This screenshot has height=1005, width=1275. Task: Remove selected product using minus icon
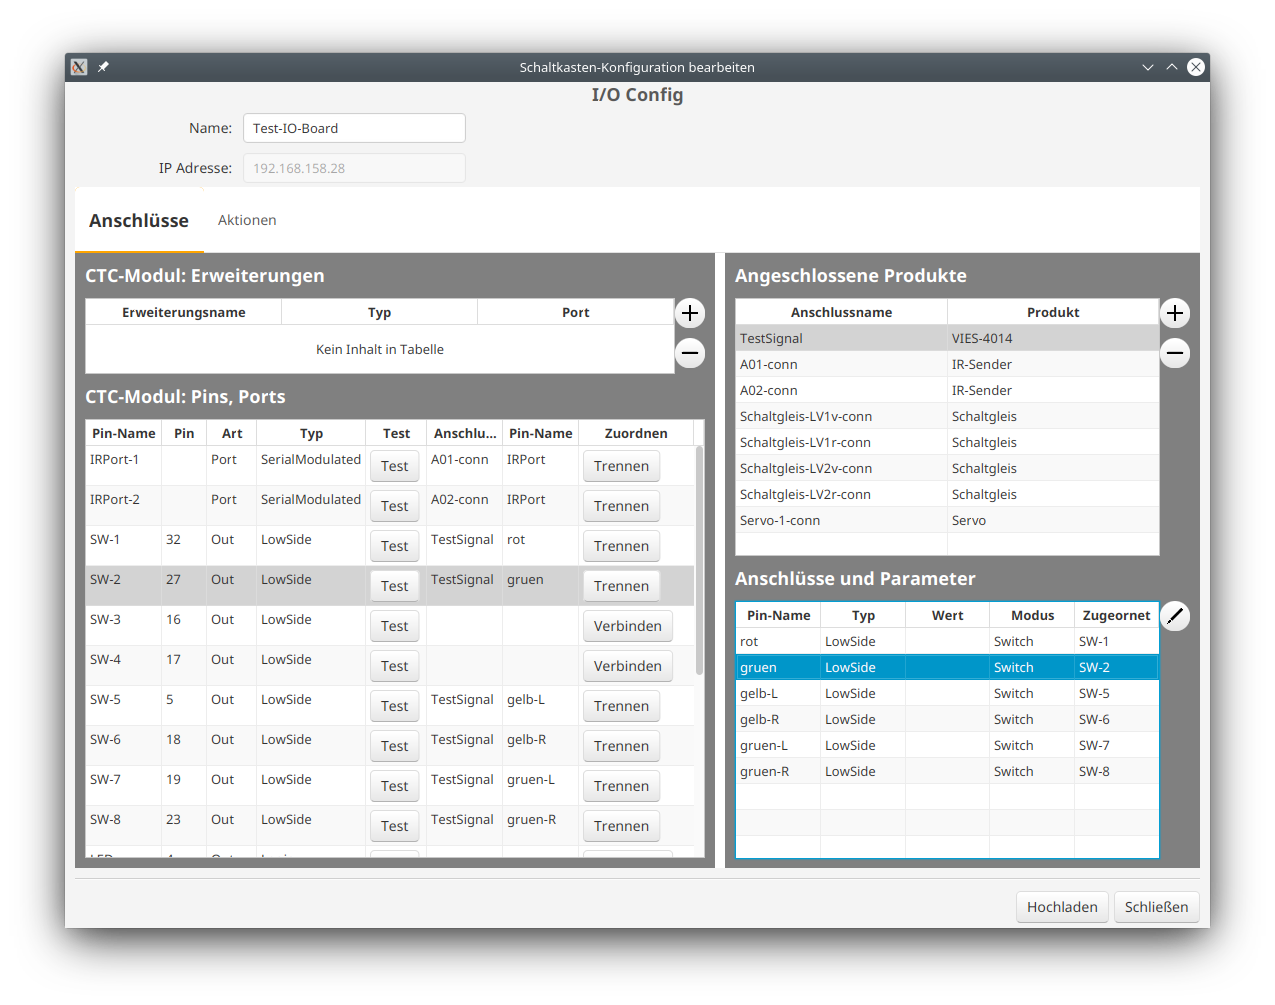click(1175, 353)
